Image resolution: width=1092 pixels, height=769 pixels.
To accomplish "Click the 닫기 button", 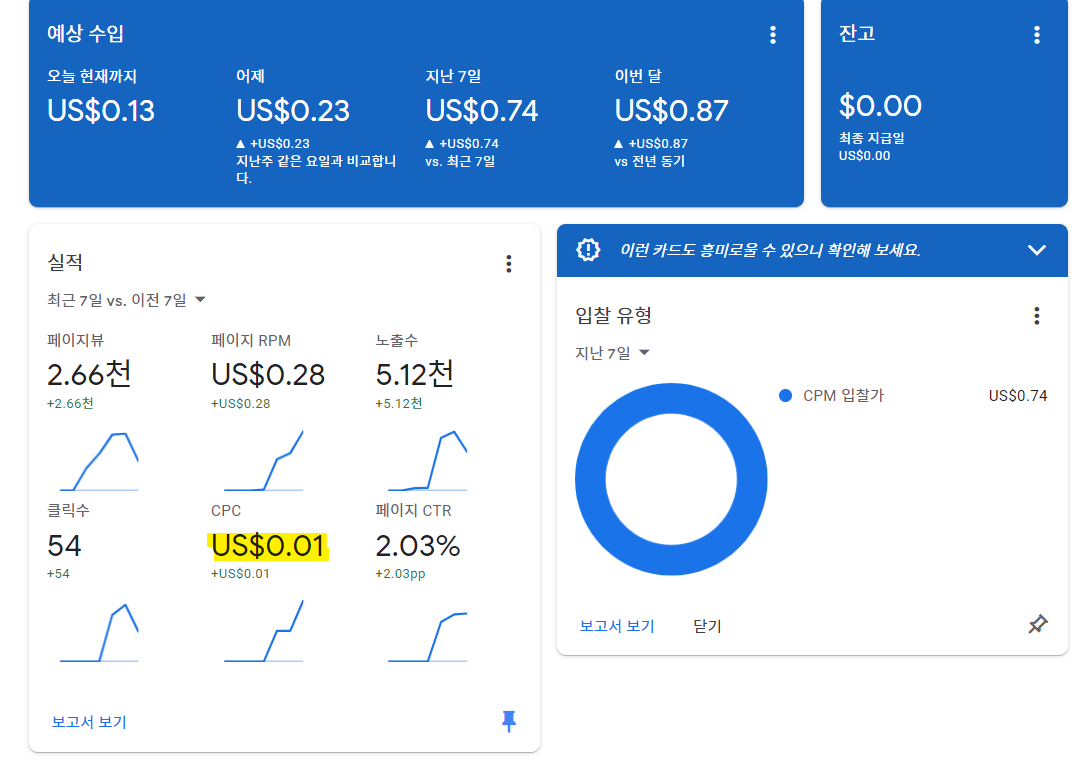I will tap(706, 626).
